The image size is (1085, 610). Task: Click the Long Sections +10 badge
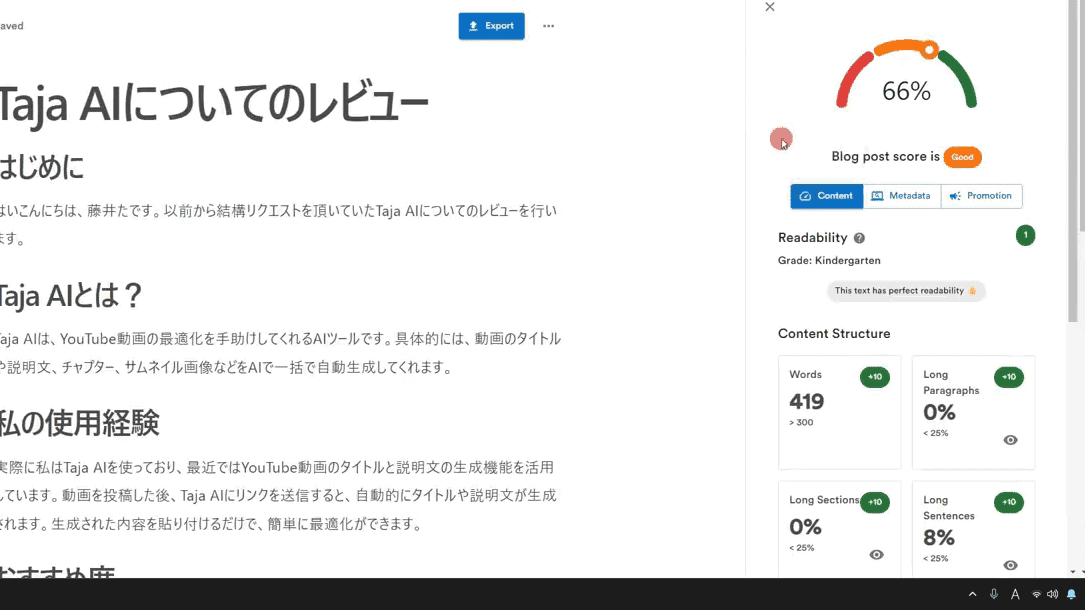click(875, 502)
